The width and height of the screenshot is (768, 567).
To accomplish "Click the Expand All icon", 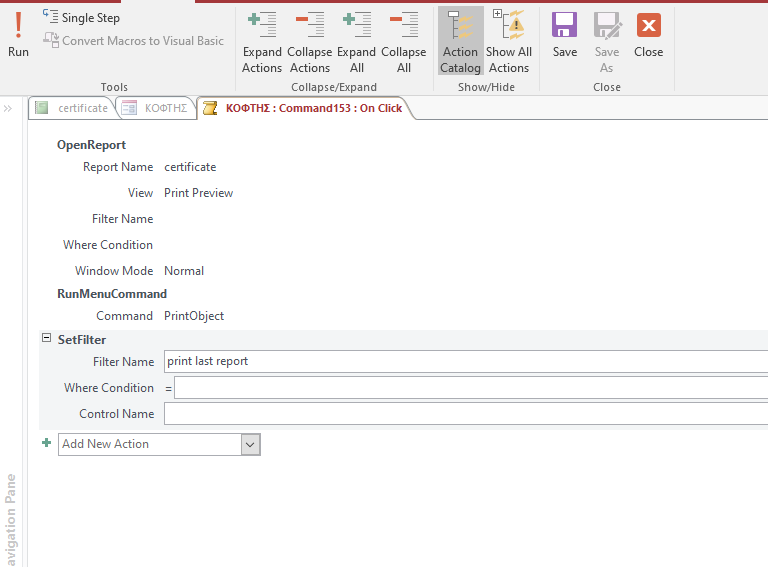I will point(357,24).
